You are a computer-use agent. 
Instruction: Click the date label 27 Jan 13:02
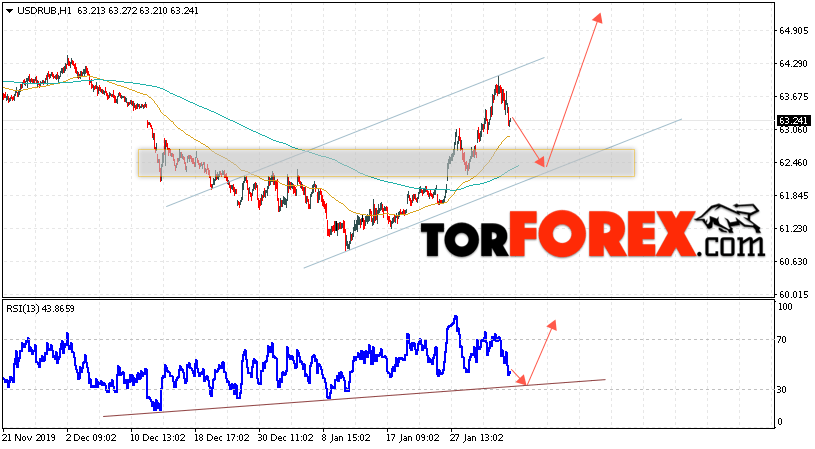477,438
